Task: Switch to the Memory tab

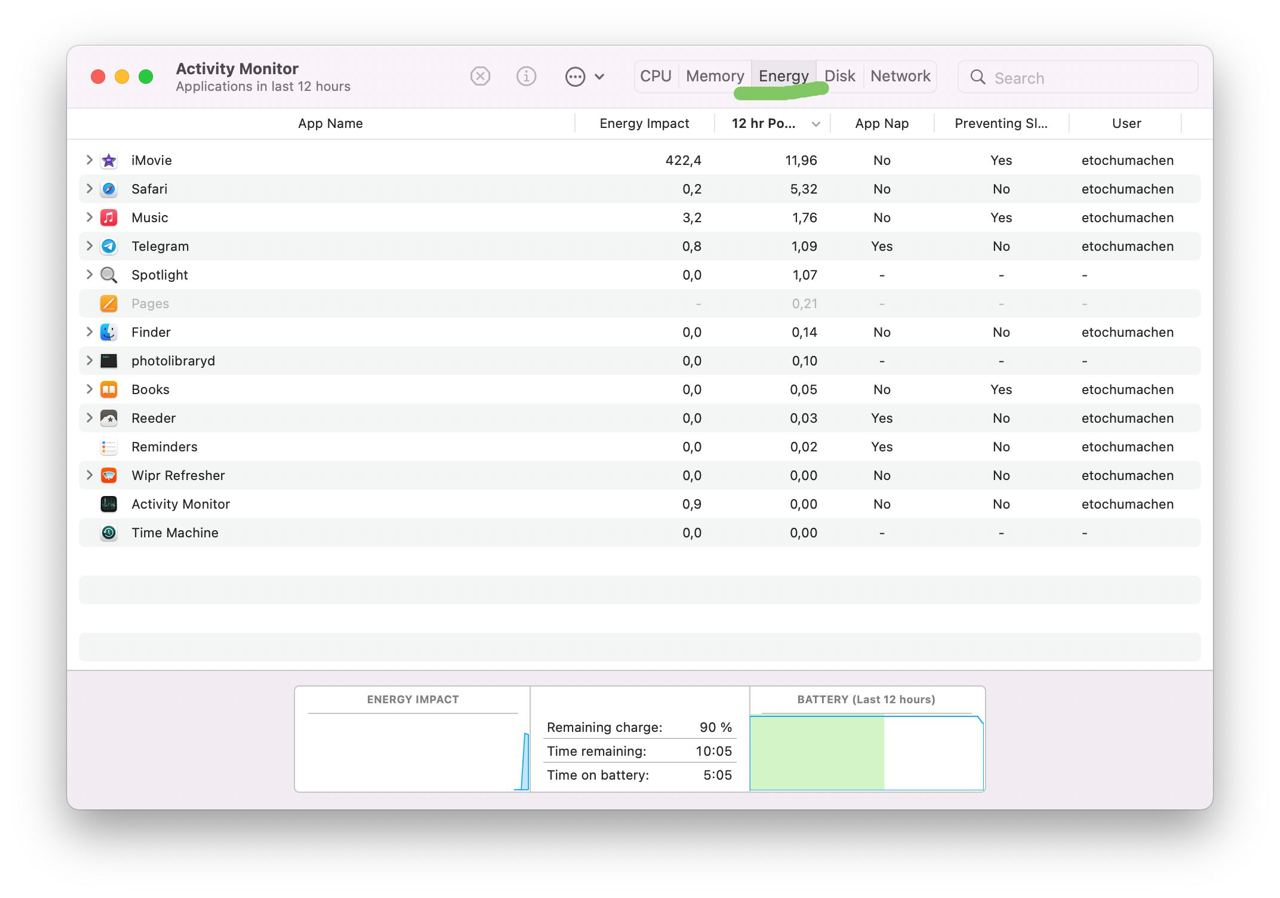Action: click(x=715, y=76)
